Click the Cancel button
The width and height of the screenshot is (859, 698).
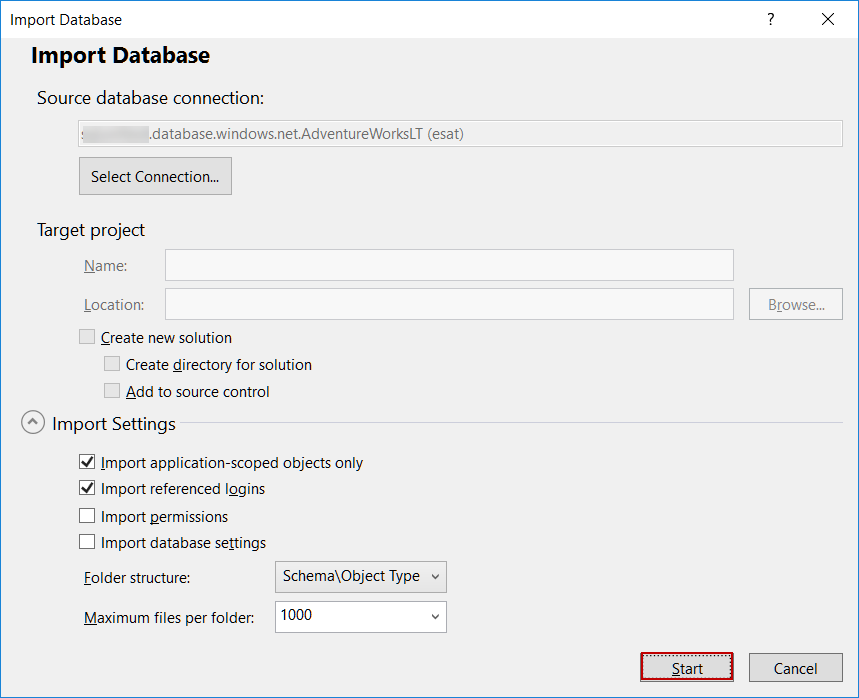pos(795,668)
